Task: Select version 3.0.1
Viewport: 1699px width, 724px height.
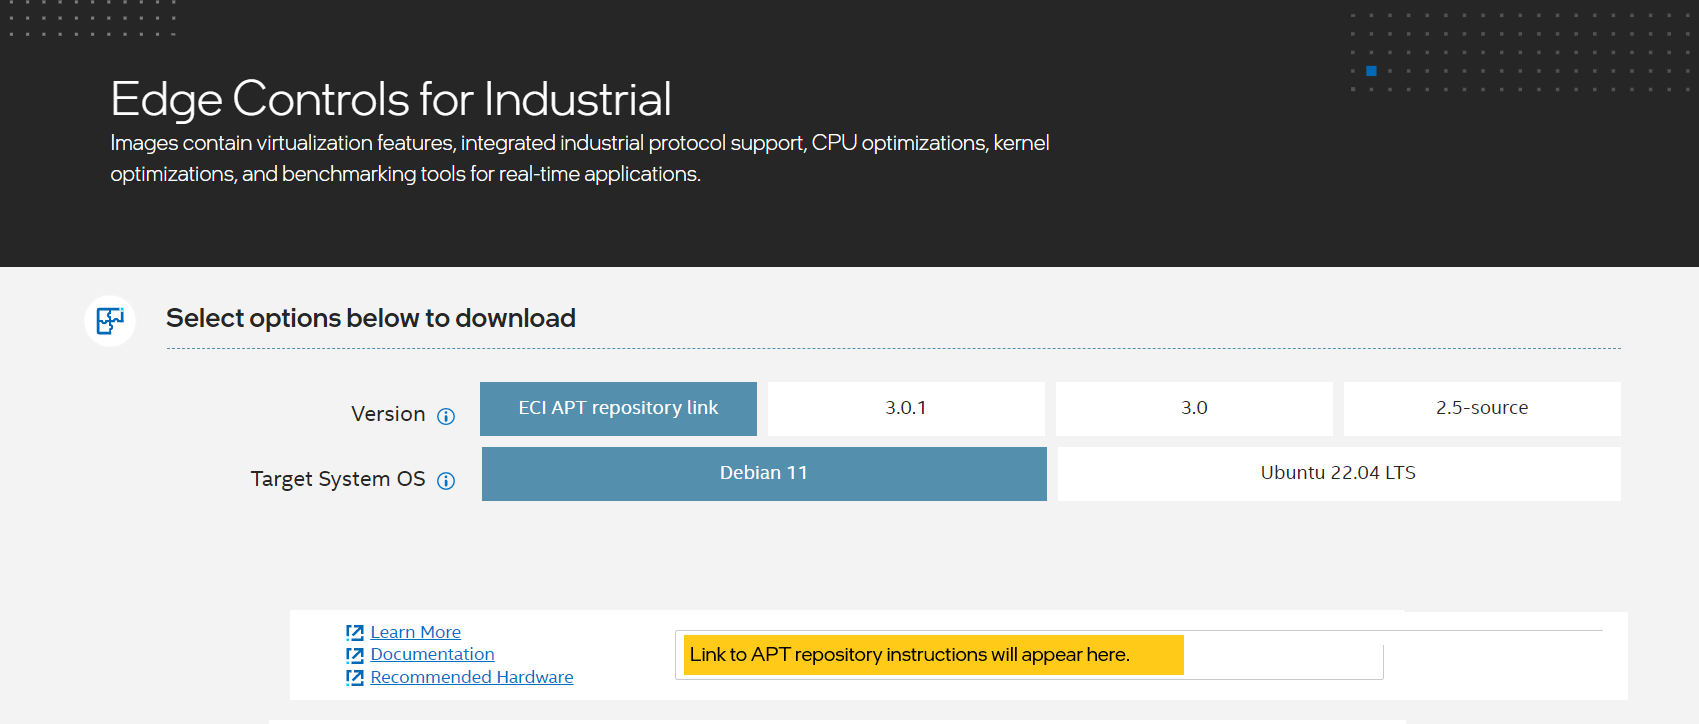Action: coord(906,409)
